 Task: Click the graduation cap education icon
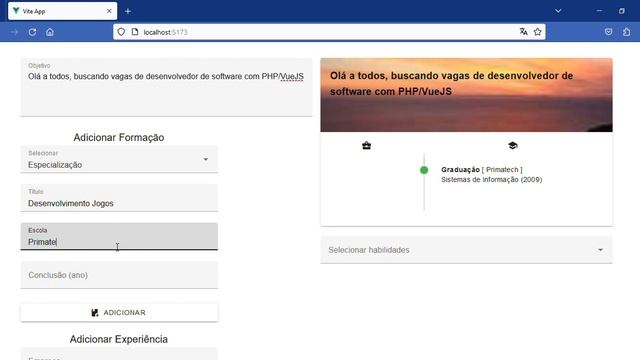(513, 145)
